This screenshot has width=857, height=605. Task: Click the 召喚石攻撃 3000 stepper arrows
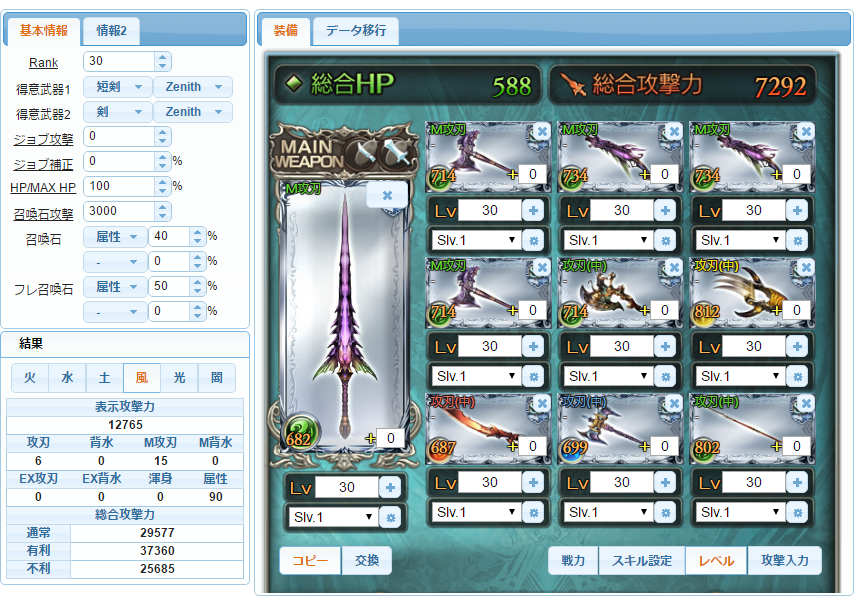(162, 212)
